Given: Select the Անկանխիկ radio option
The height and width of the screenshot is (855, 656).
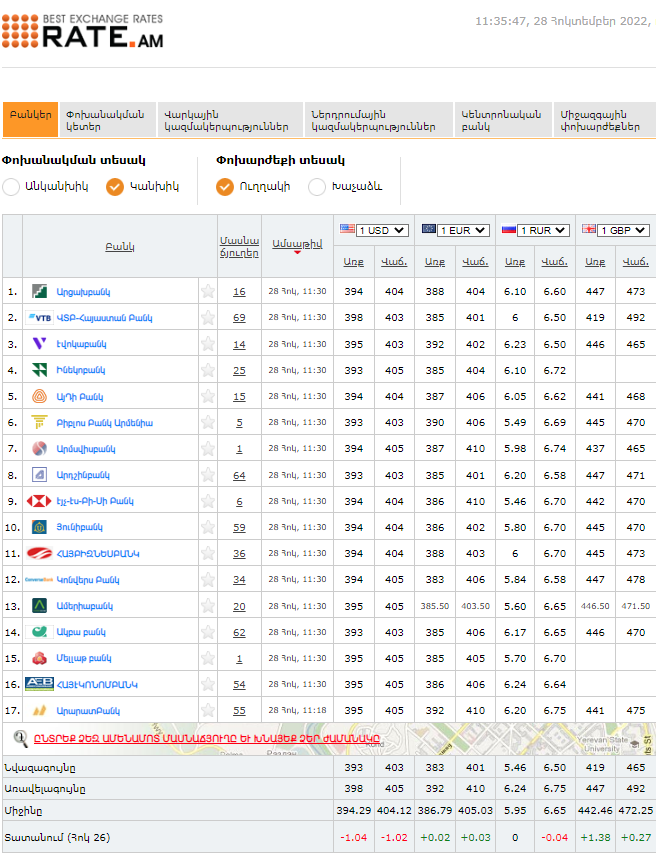Looking at the screenshot, I should (11, 186).
